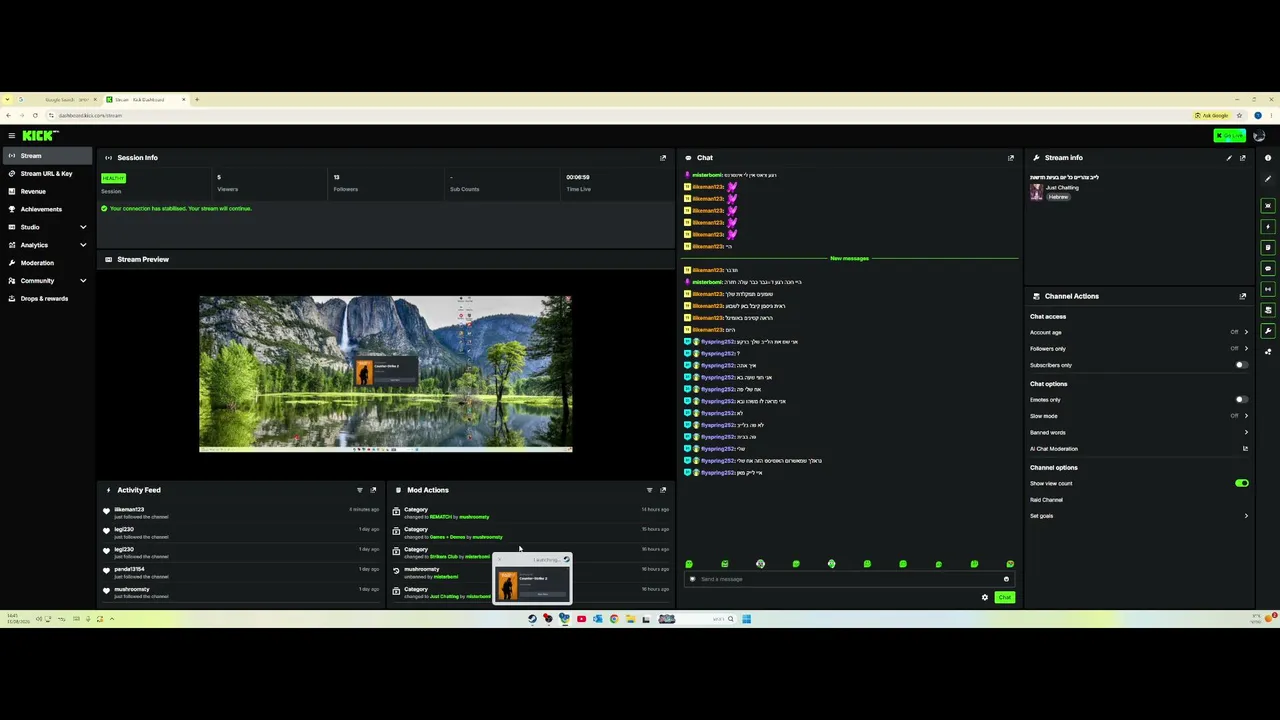The width and height of the screenshot is (1280, 720).
Task: Open Slow mode setting
Action: (x=1139, y=416)
